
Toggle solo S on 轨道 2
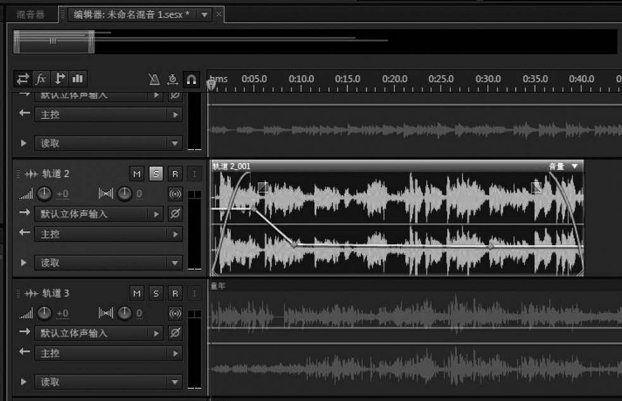(x=156, y=173)
